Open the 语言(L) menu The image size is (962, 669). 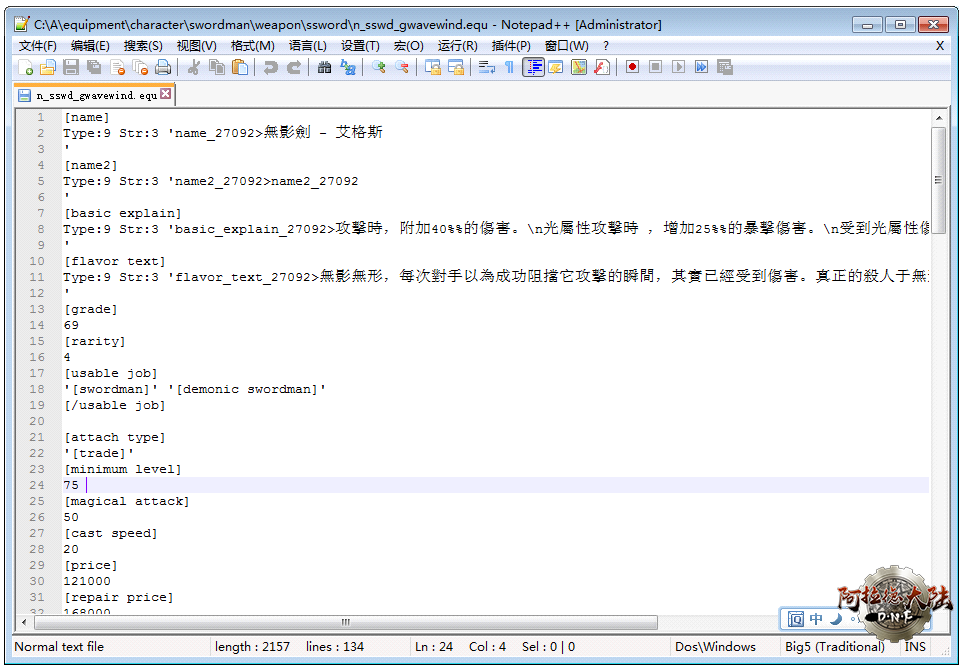[x=307, y=46]
